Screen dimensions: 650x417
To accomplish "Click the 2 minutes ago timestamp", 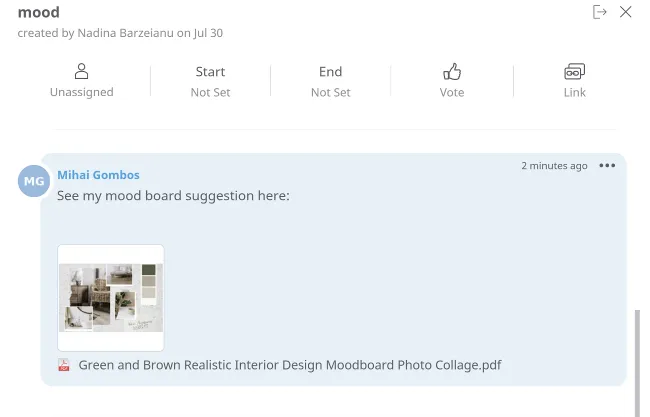I will [x=554, y=166].
